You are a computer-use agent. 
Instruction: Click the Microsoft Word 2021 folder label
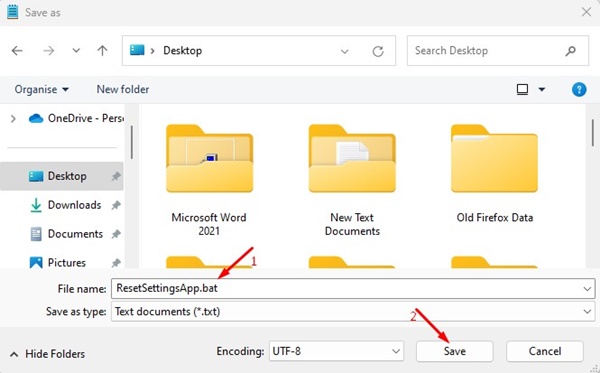pos(209,224)
